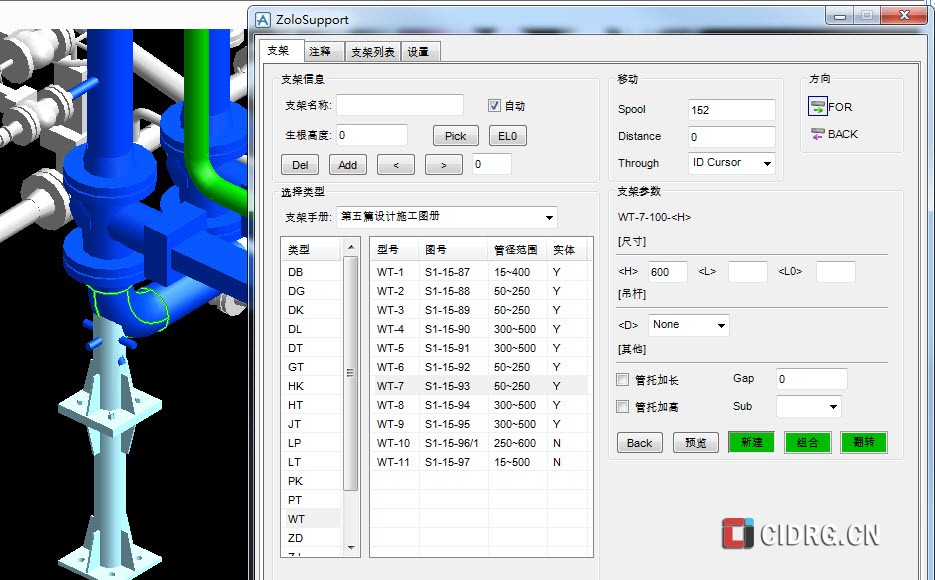Select the FOR direction icon
The width and height of the screenshot is (935, 580).
(818, 107)
